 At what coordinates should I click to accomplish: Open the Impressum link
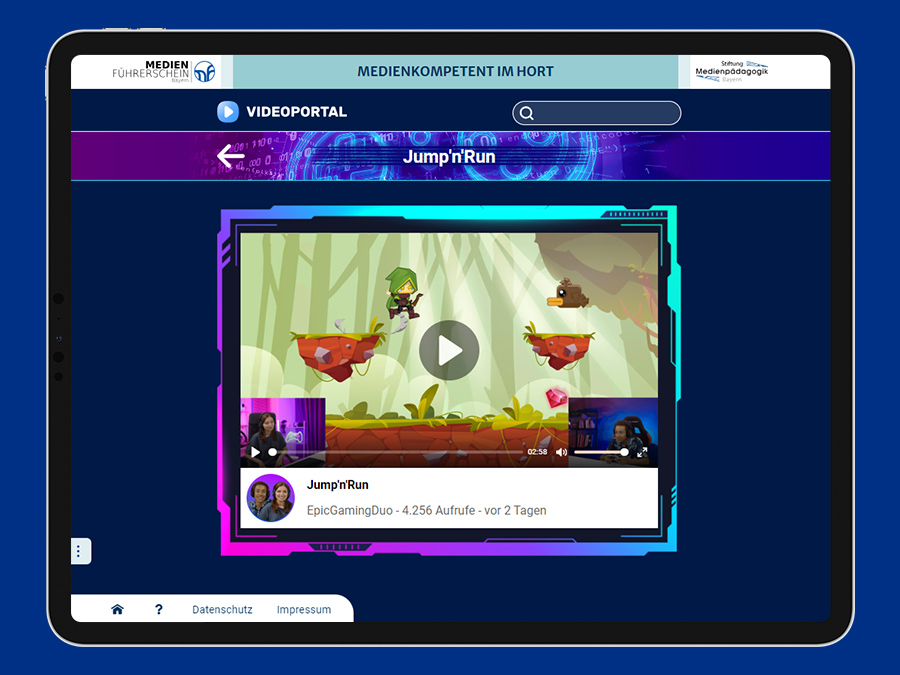(304, 610)
